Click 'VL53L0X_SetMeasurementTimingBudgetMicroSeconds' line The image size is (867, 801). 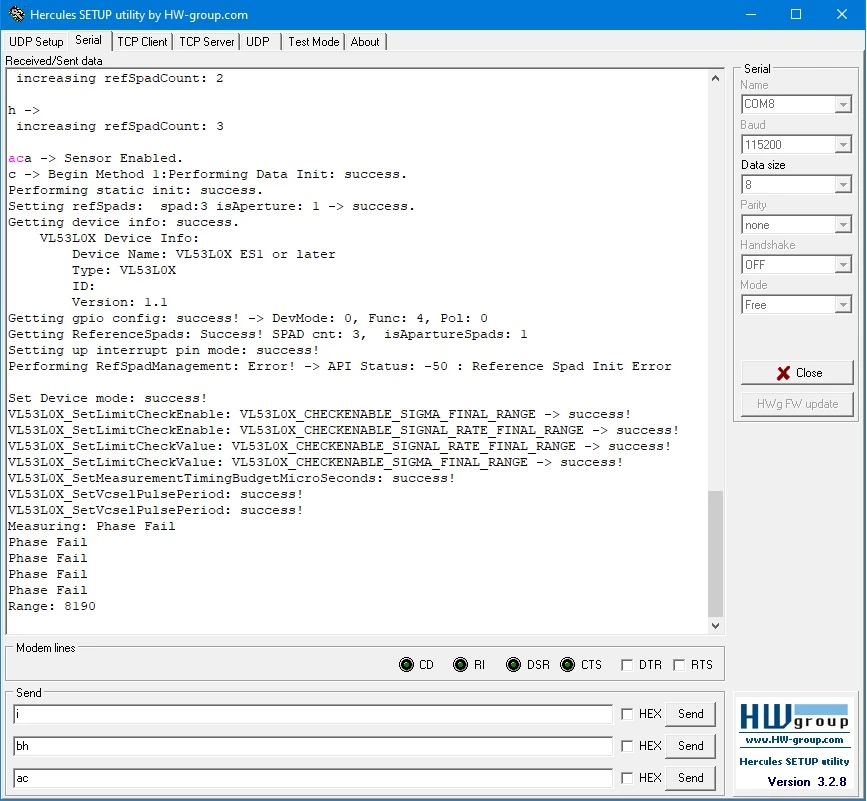tap(231, 478)
